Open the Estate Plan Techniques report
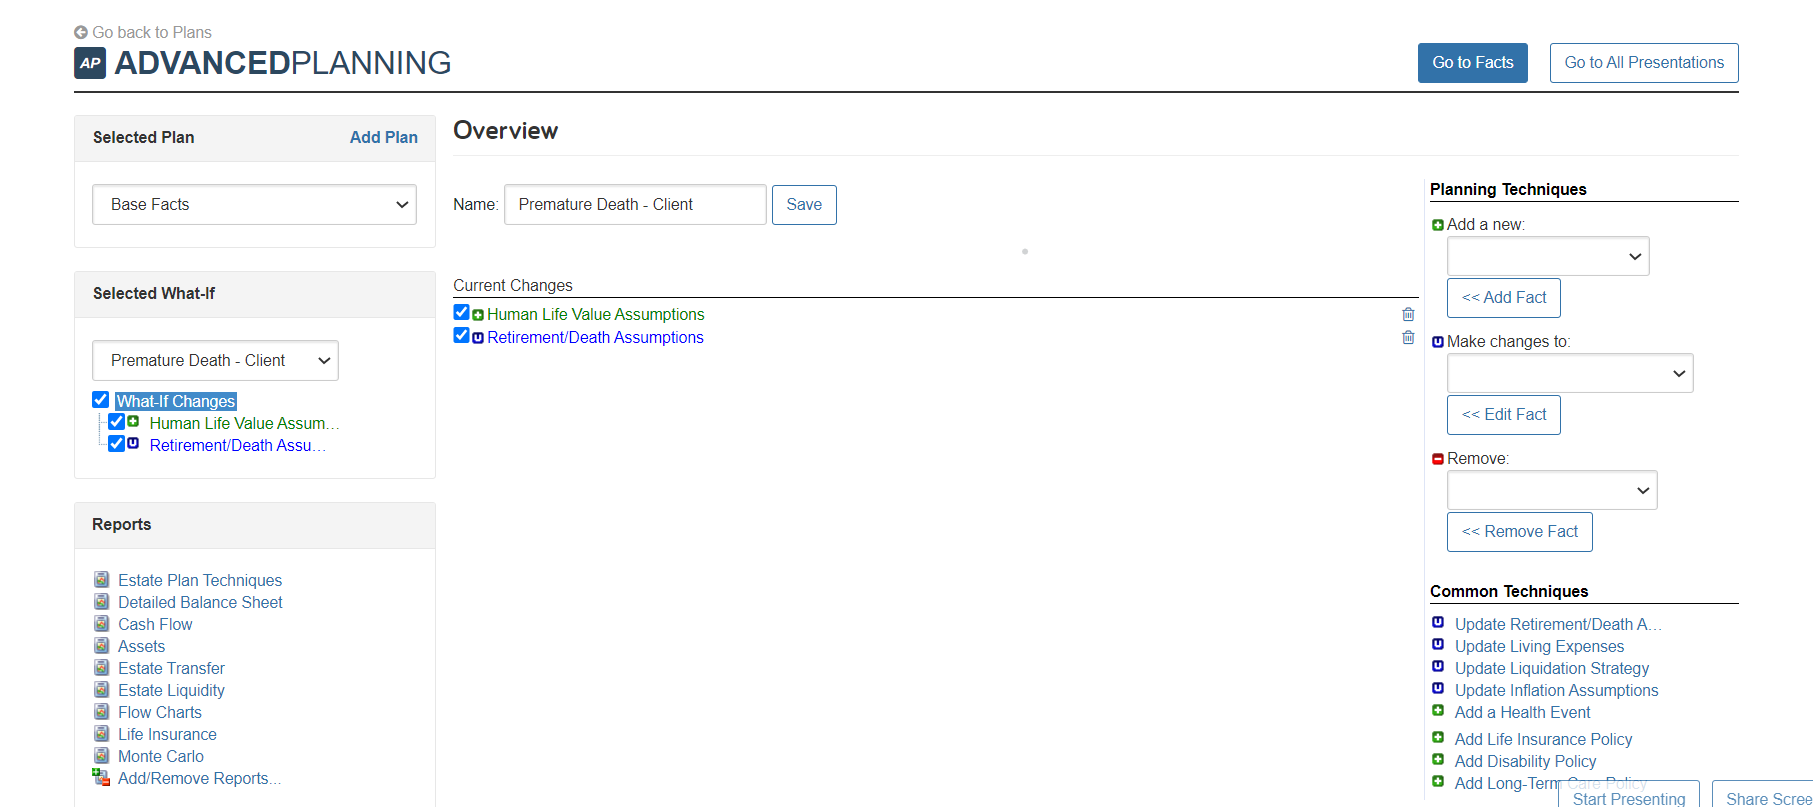The image size is (1813, 807). pos(200,580)
